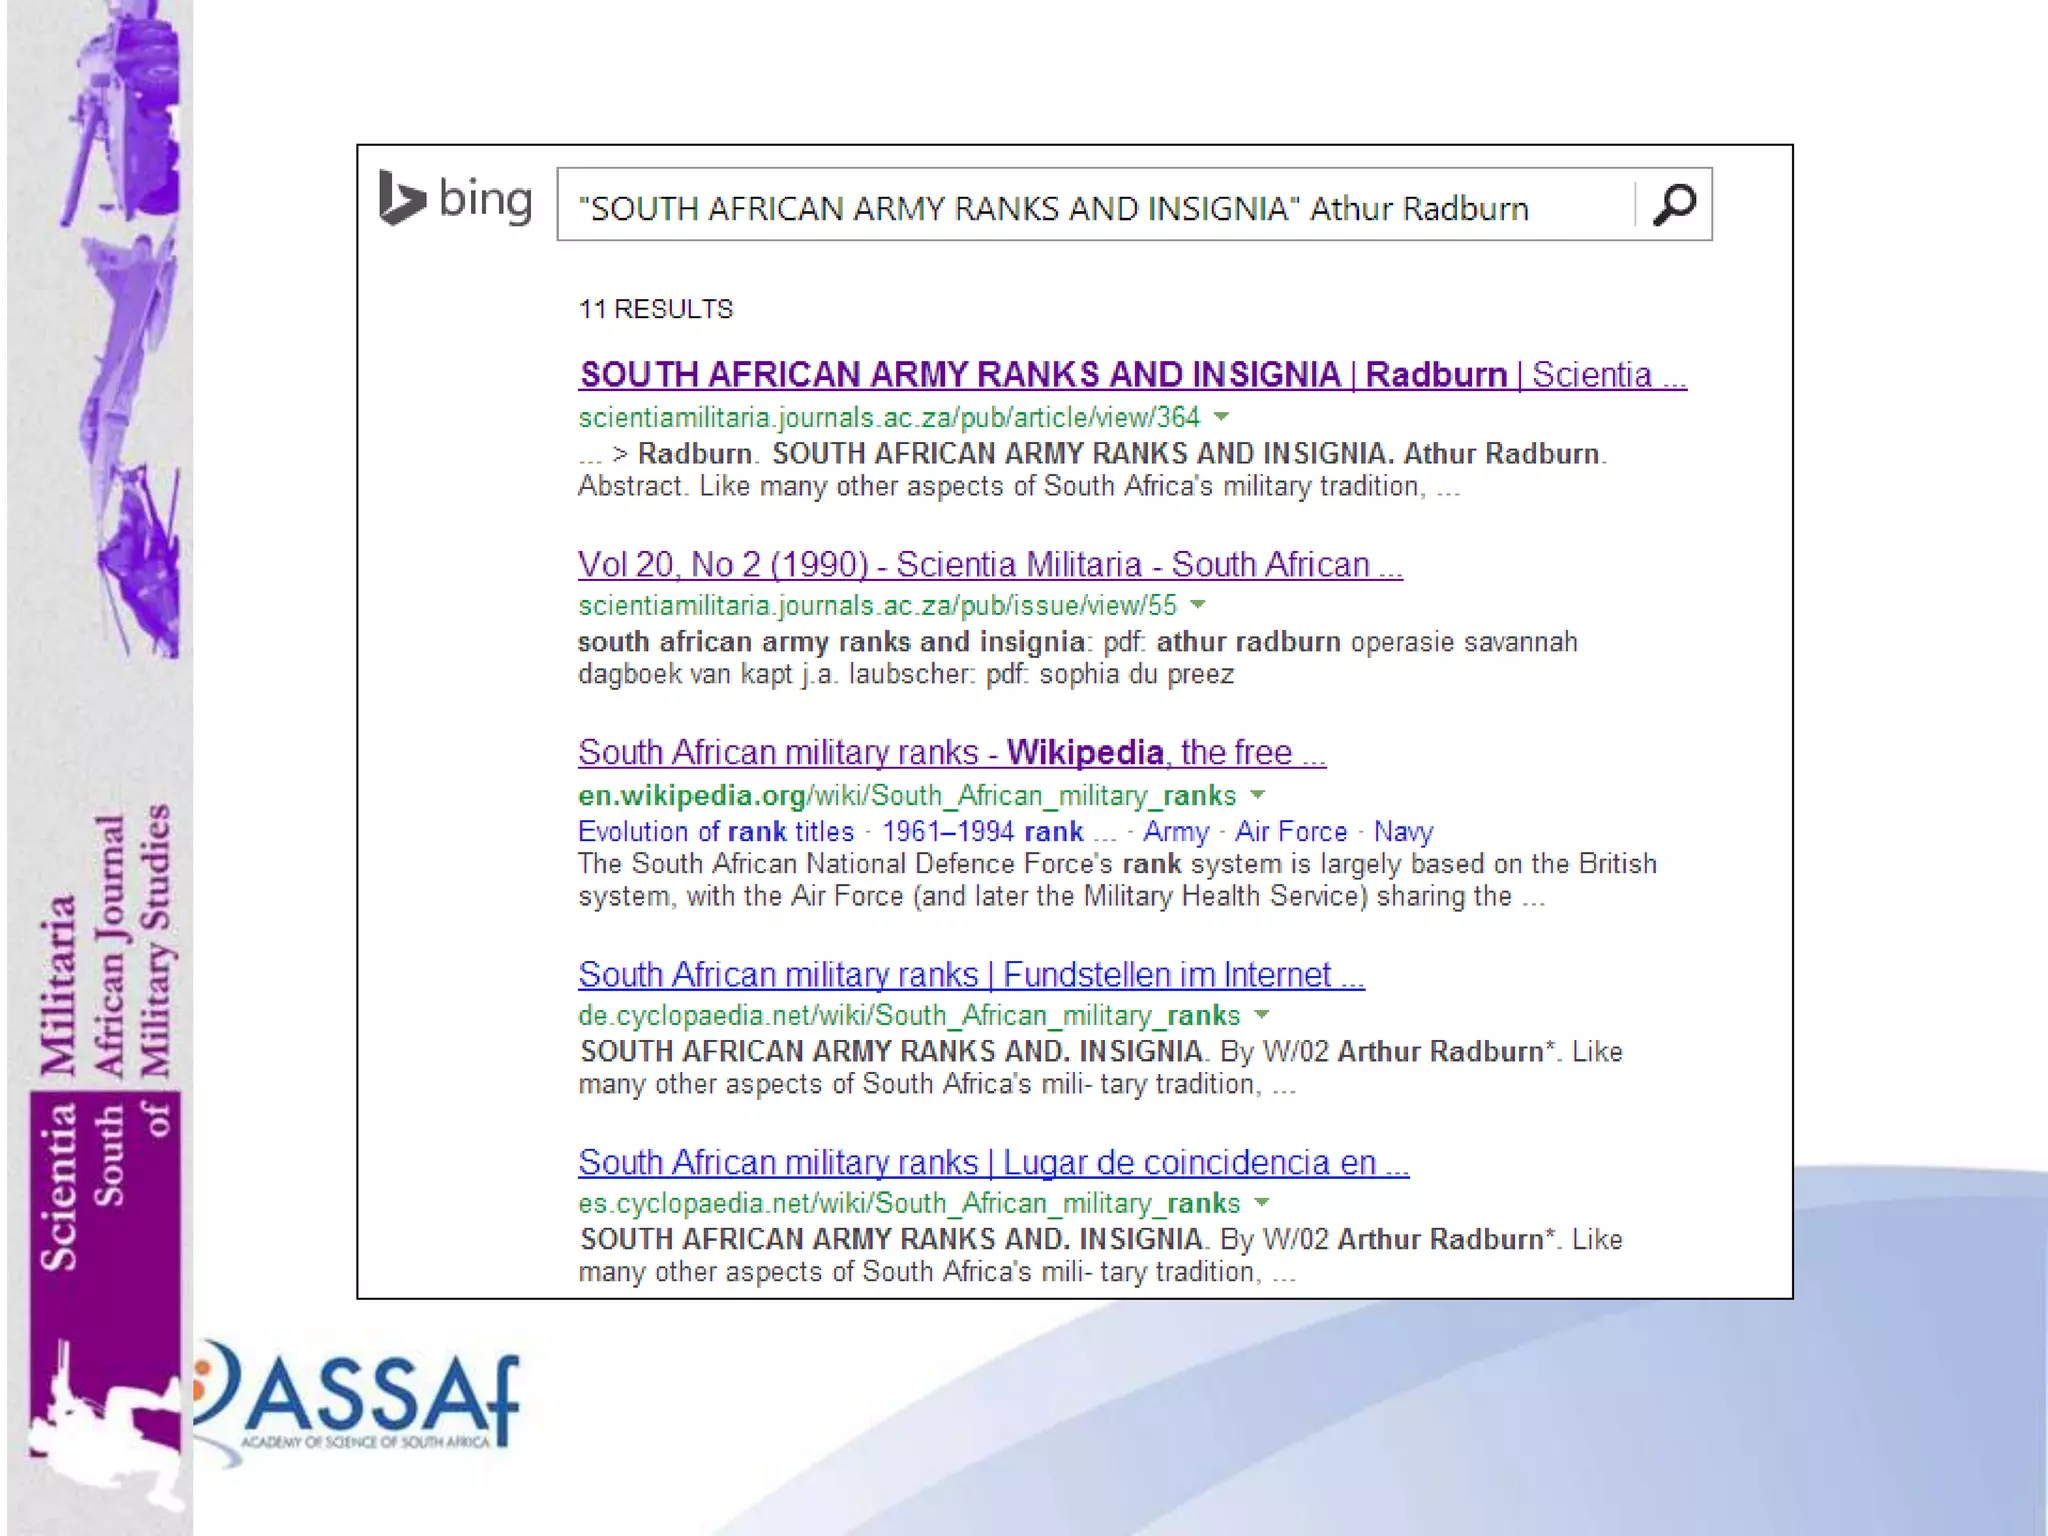Open the Navy section sublink
Screen dimensions: 2048x1536
[1402, 831]
